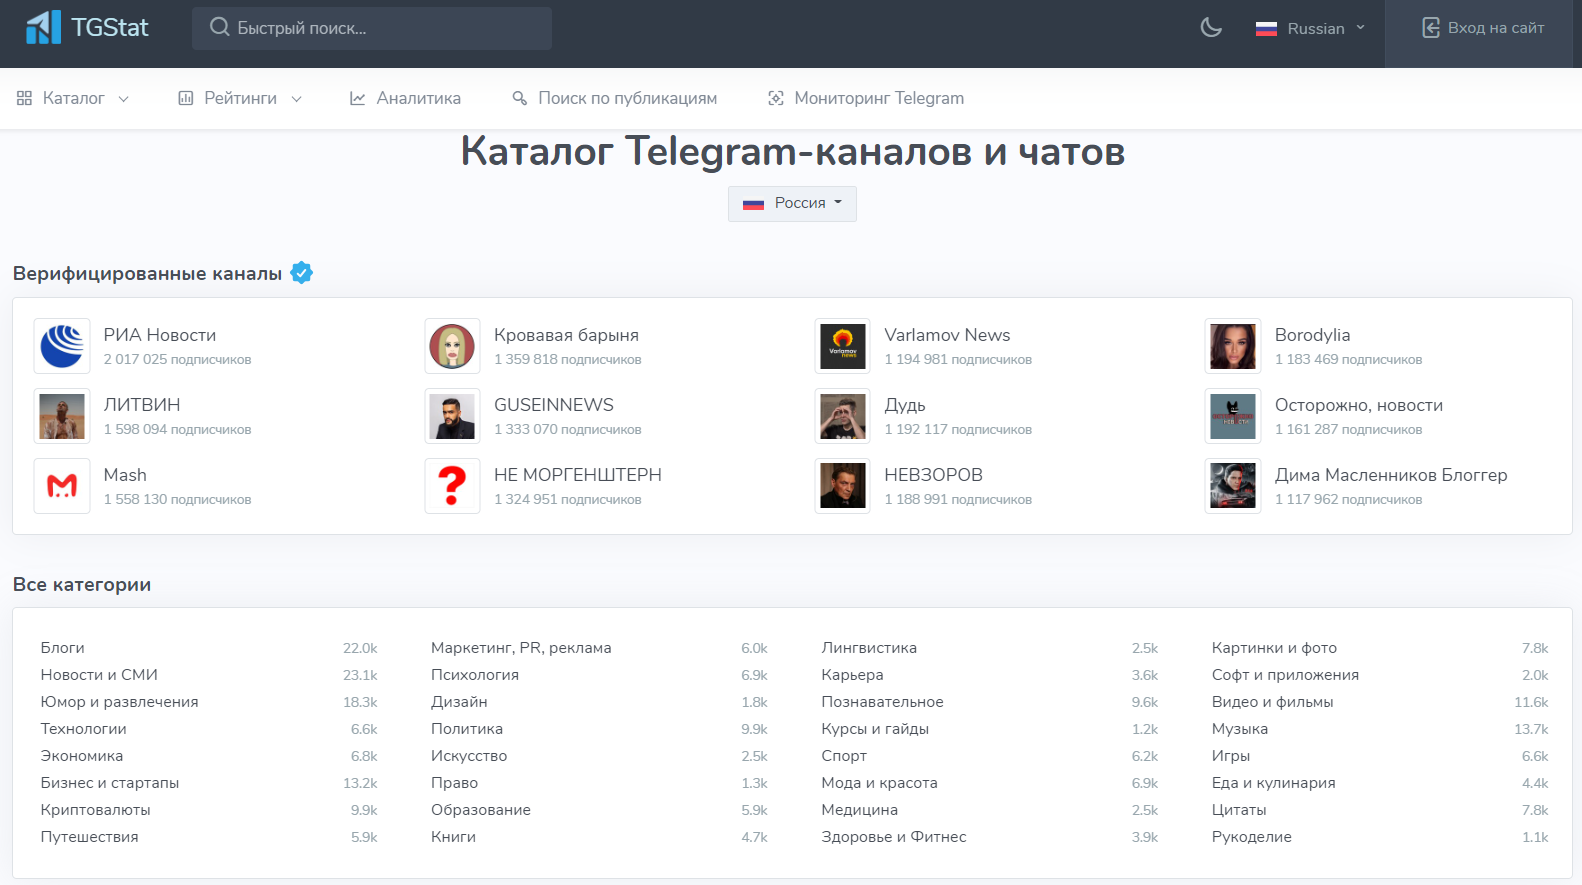Open the Игры category
Viewport: 1582px width, 885px height.
pyautogui.click(x=1231, y=756)
